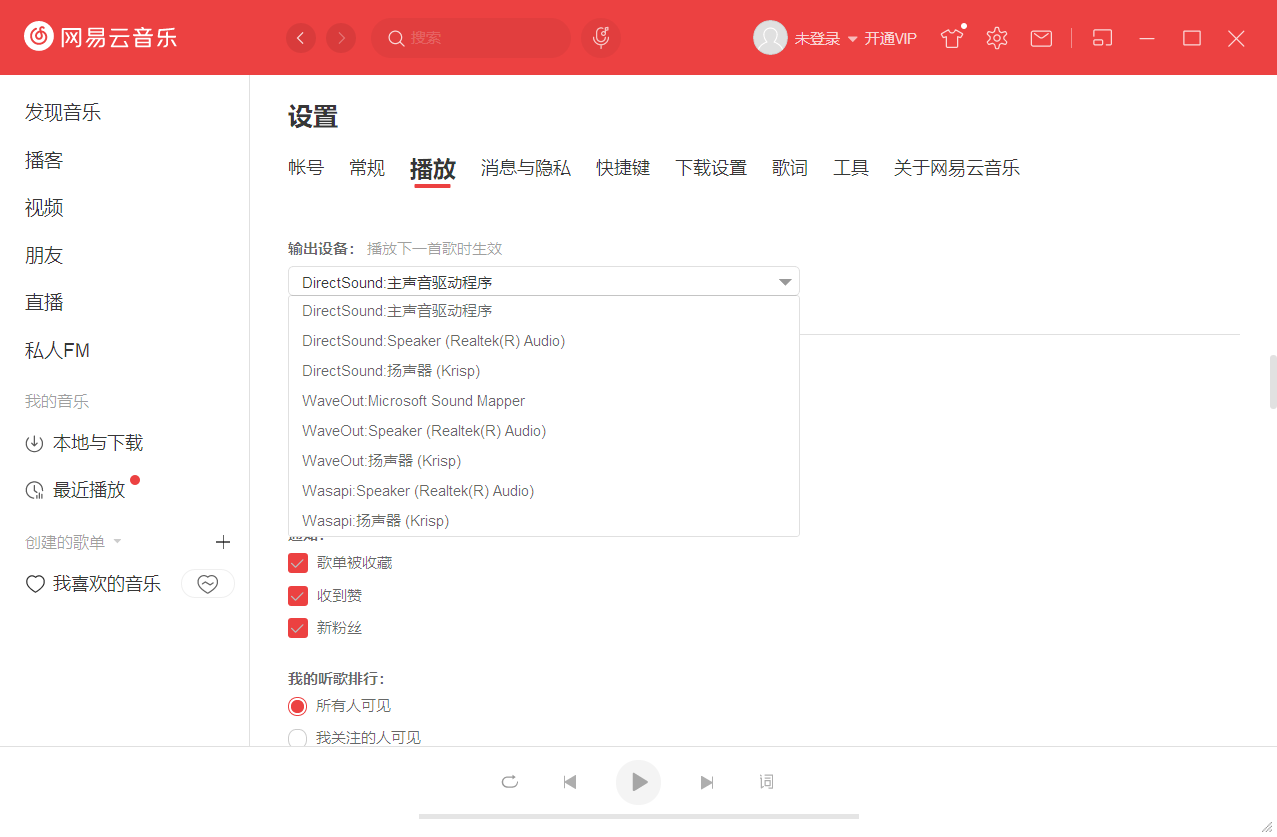This screenshot has width=1277, height=837.
Task: Click the settings page vertical scrollbar
Action: 1273,381
